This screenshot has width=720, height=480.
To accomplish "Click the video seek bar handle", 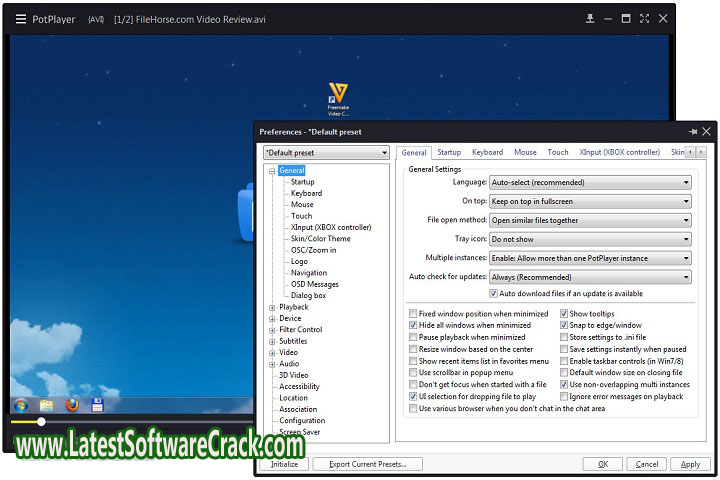I will 41,422.
